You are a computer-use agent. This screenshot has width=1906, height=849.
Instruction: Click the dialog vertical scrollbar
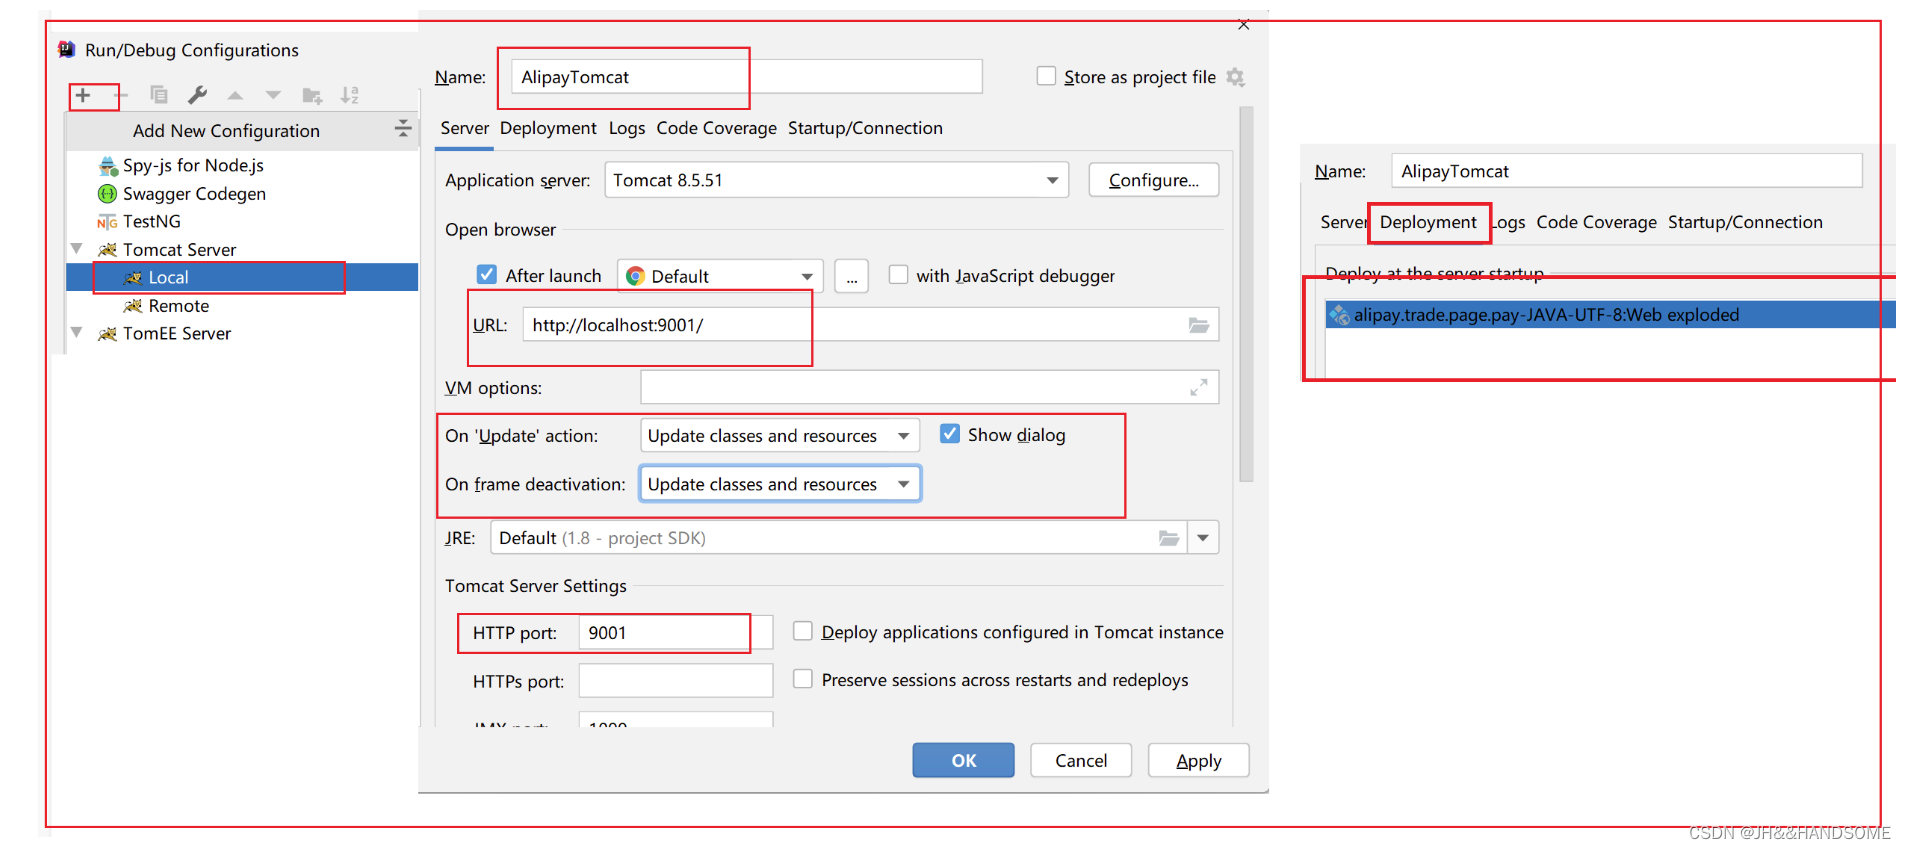1246,295
